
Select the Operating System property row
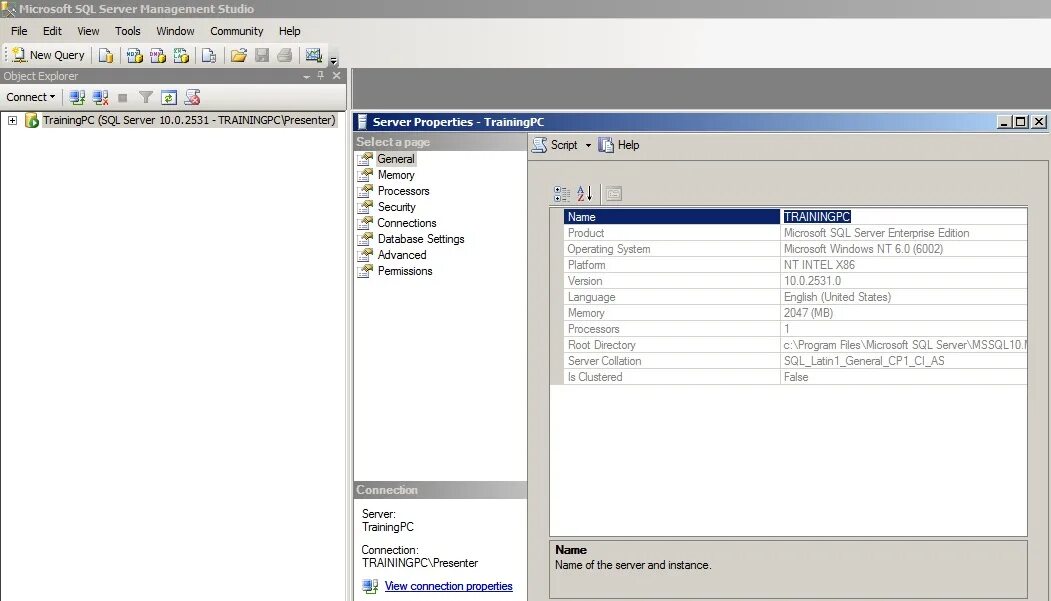pos(796,249)
